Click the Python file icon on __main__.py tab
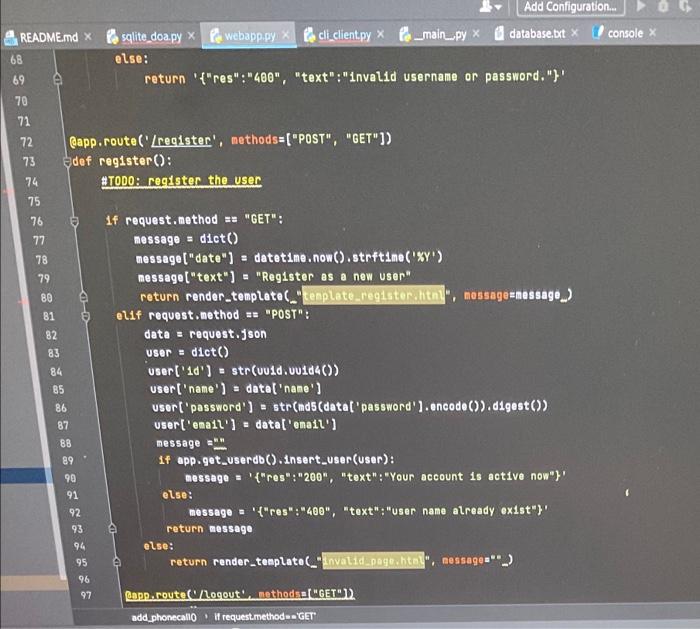 pos(405,34)
